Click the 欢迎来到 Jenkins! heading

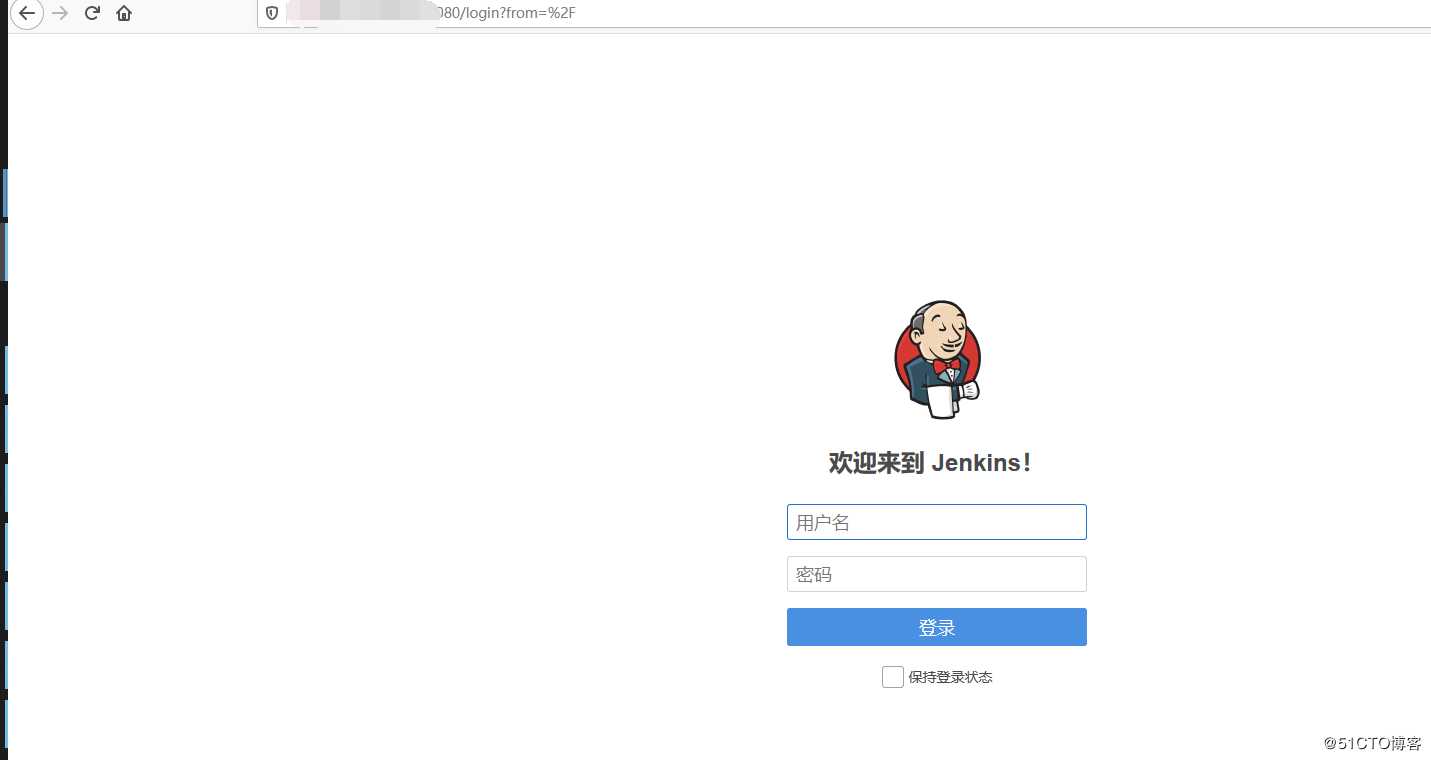tap(930, 463)
